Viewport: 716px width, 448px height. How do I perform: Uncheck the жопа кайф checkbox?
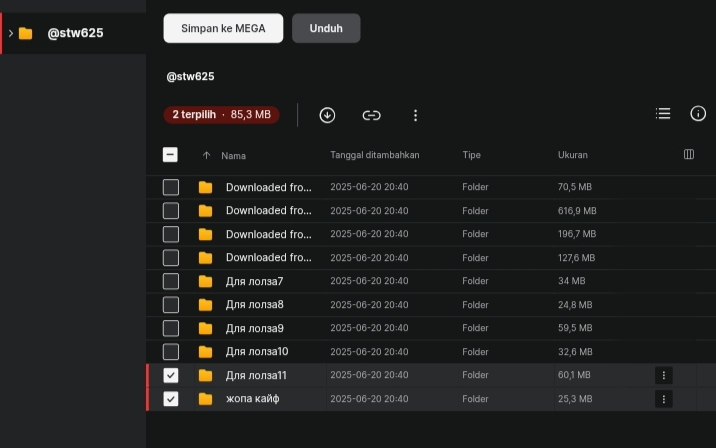[x=171, y=399]
